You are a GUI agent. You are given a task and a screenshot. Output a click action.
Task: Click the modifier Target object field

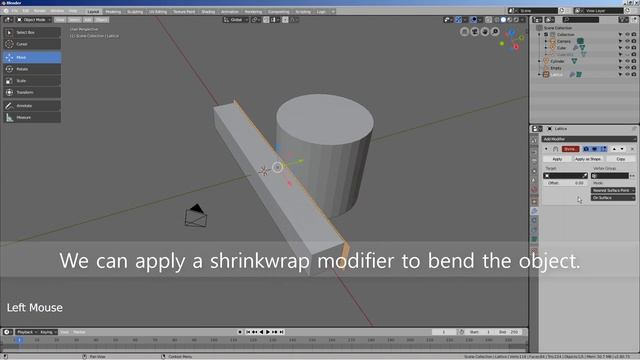pyautogui.click(x=566, y=176)
